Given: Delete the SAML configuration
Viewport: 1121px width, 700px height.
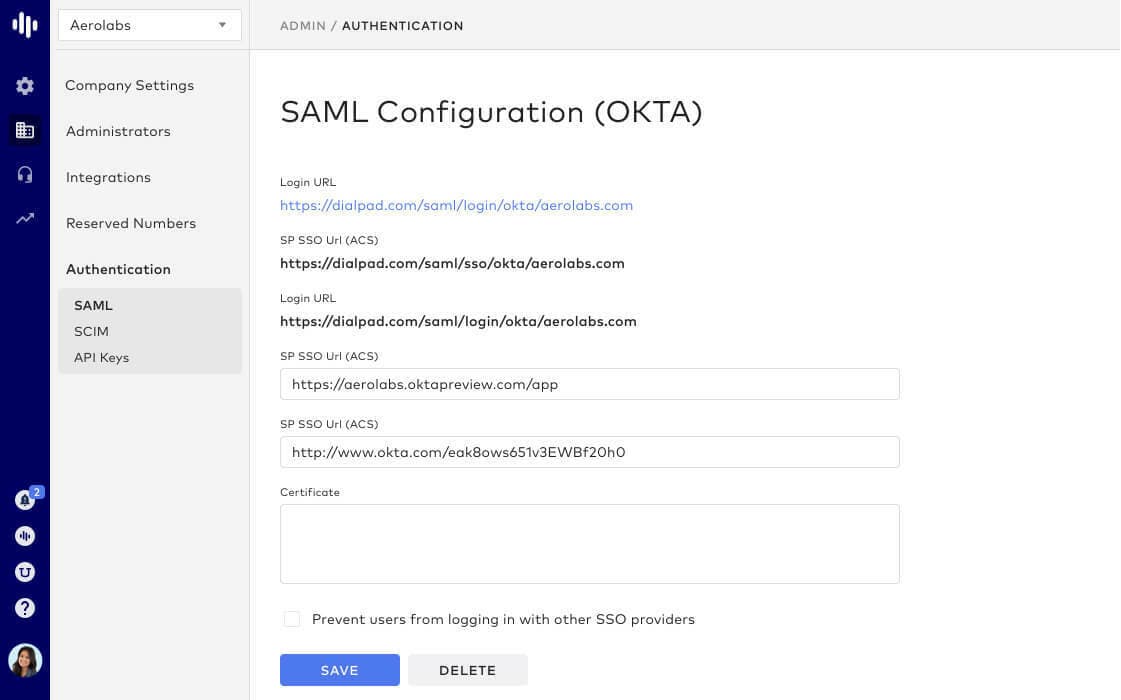Looking at the screenshot, I should click(467, 670).
